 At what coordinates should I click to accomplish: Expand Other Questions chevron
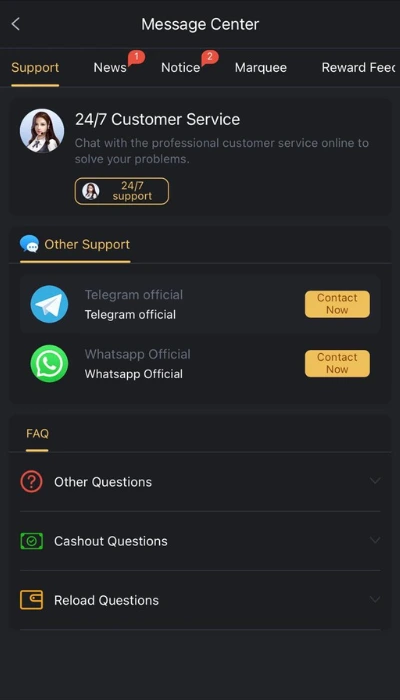(375, 481)
